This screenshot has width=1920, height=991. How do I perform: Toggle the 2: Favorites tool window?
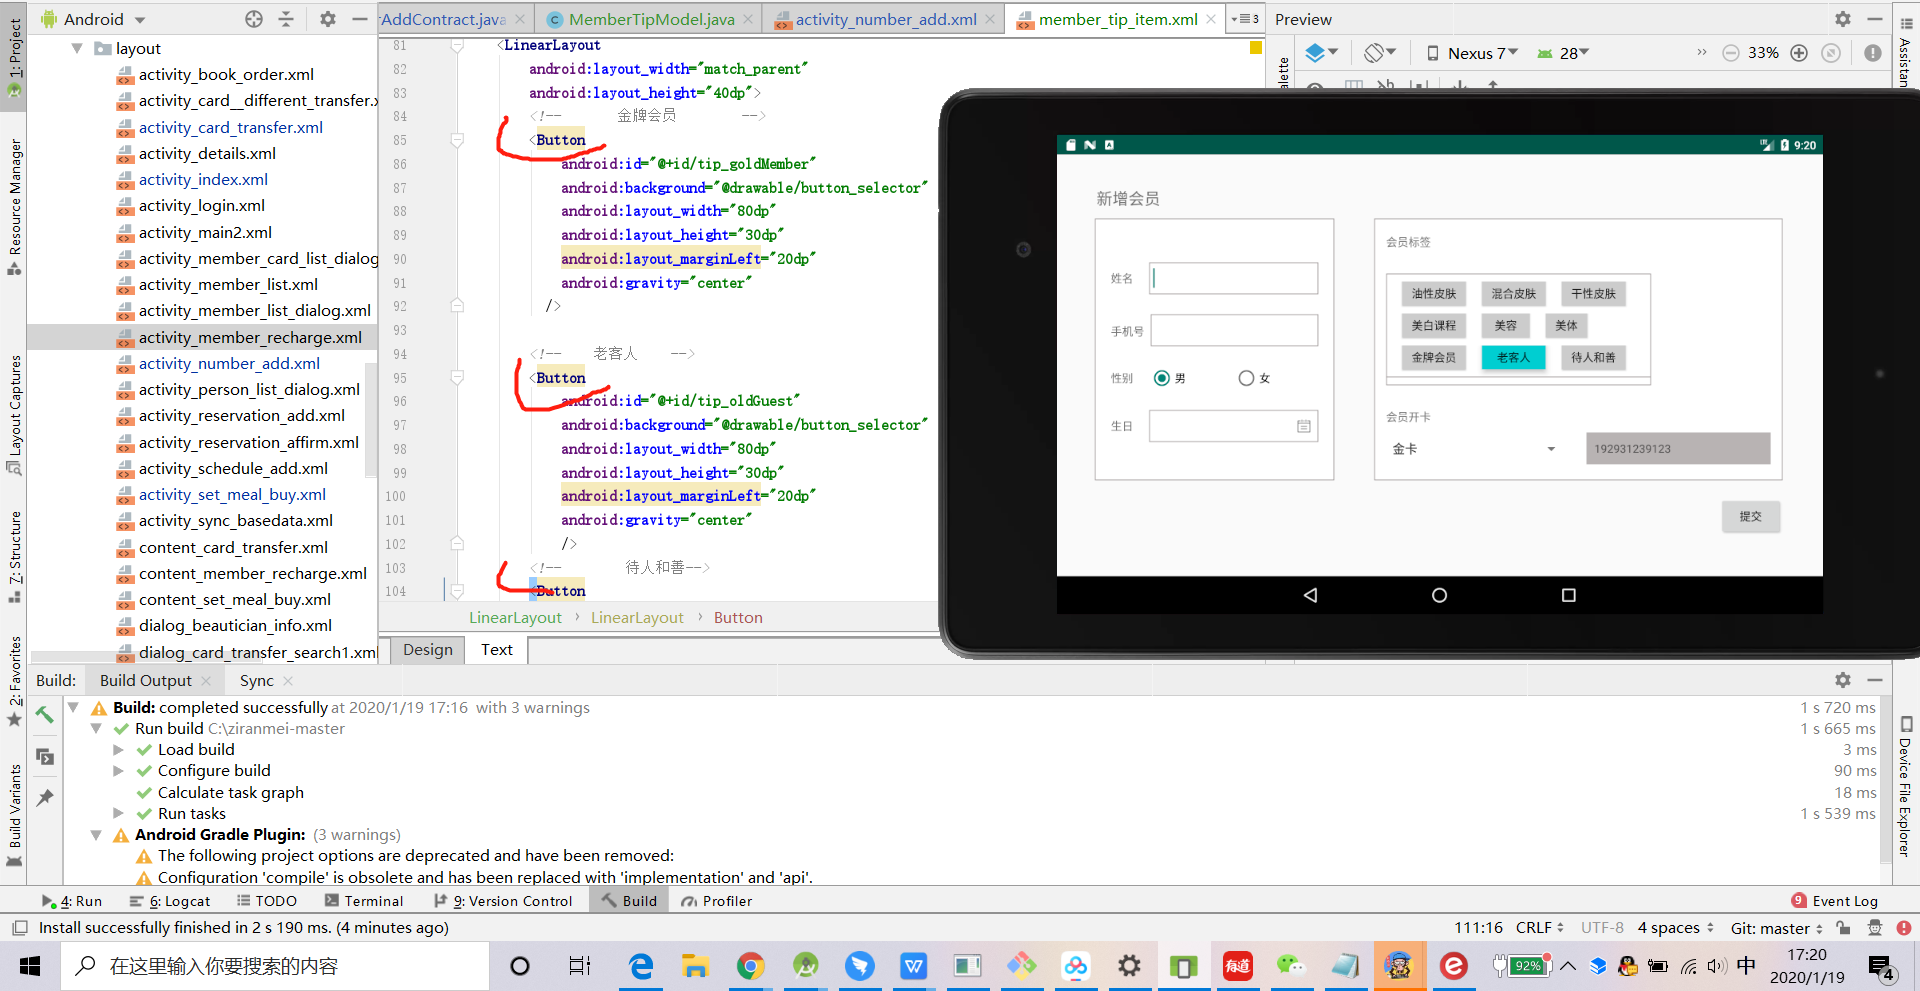coord(14,681)
